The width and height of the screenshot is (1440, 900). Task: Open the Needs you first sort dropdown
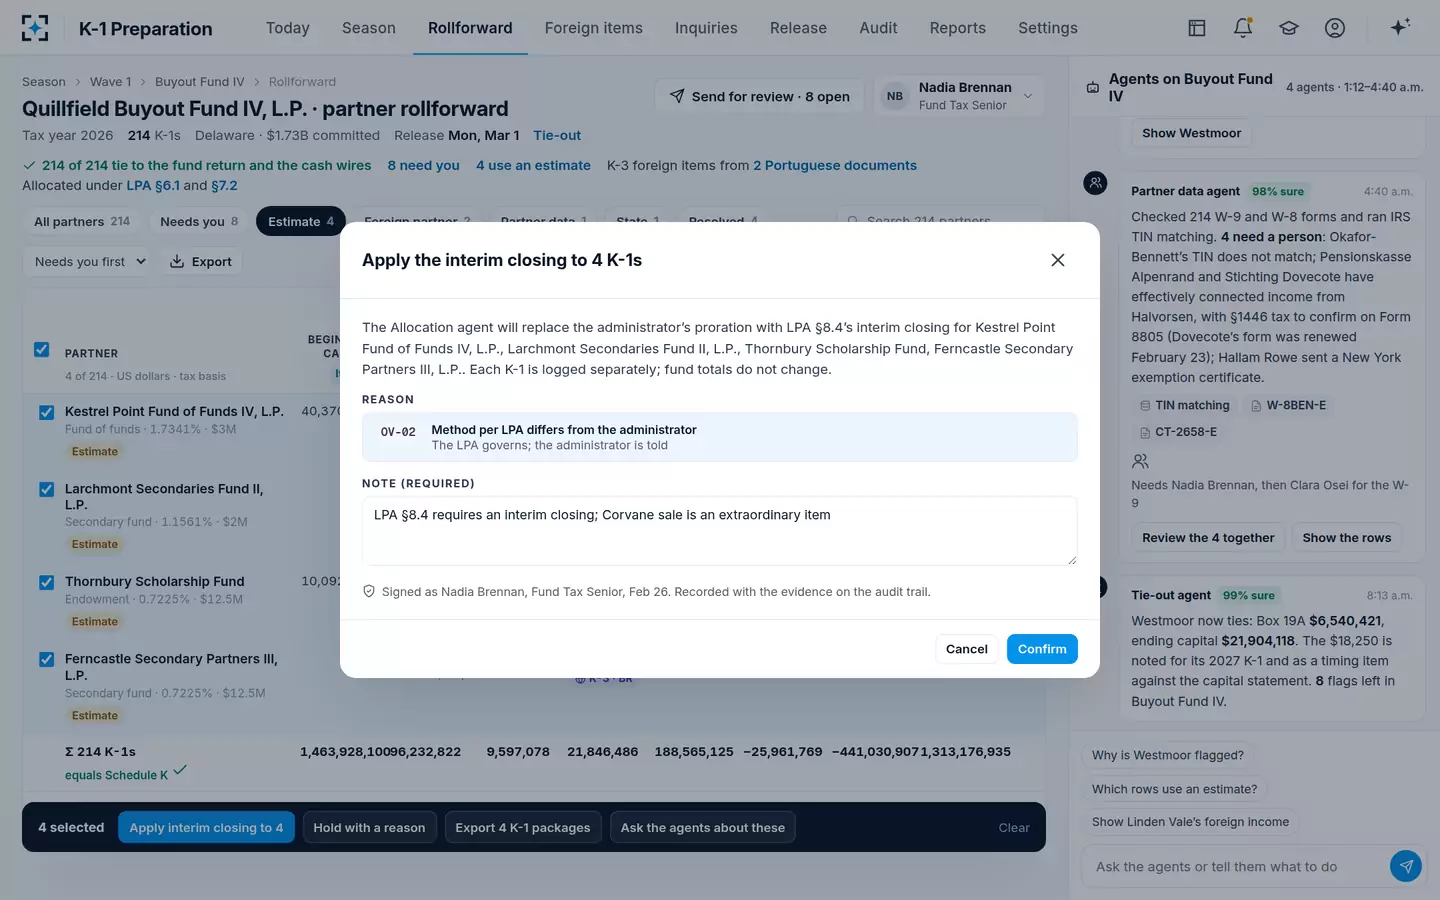86,262
